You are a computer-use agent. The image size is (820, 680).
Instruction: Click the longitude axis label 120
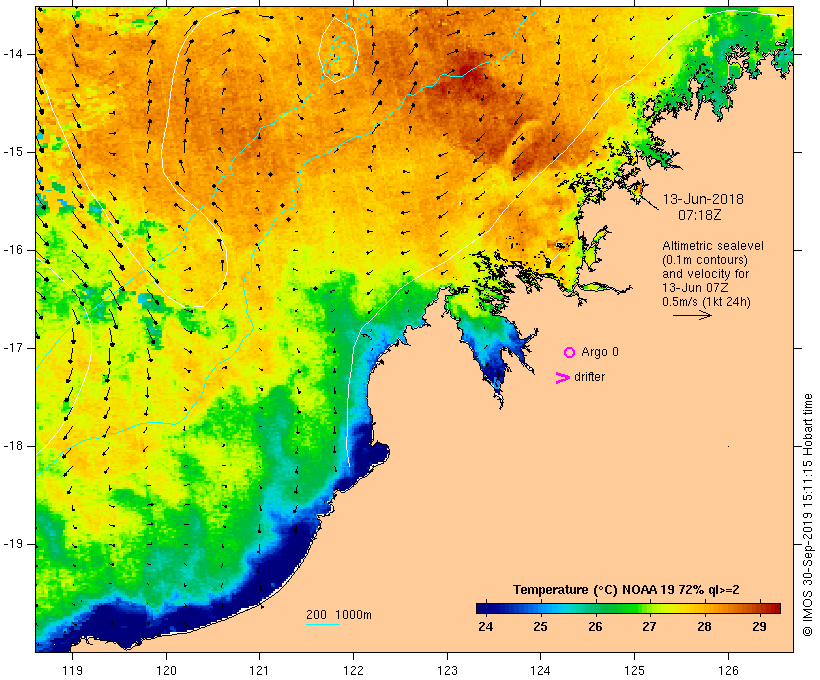pos(166,670)
